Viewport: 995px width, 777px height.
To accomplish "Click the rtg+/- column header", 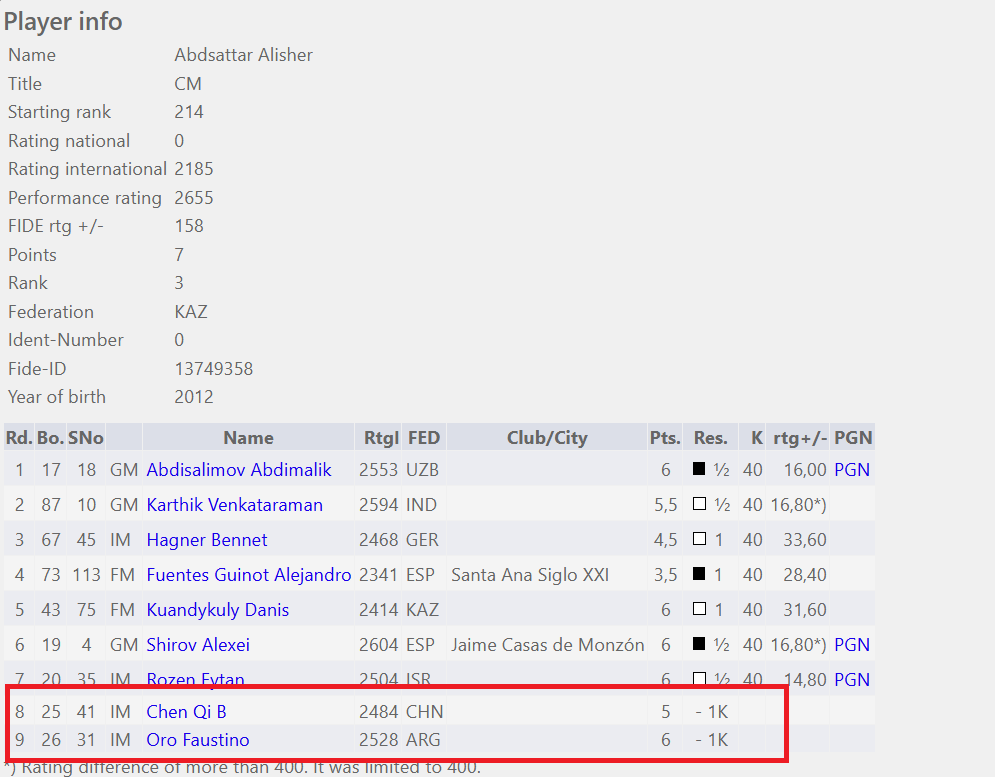I will [798, 437].
